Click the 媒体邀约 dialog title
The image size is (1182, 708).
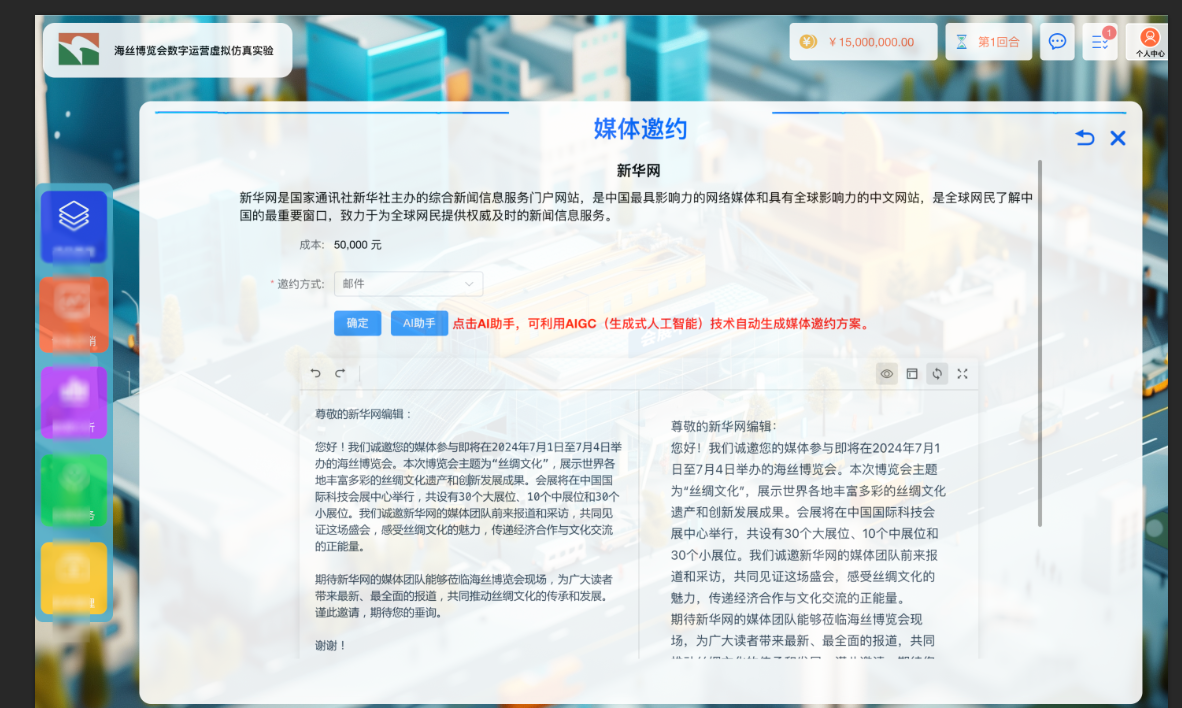(640, 129)
